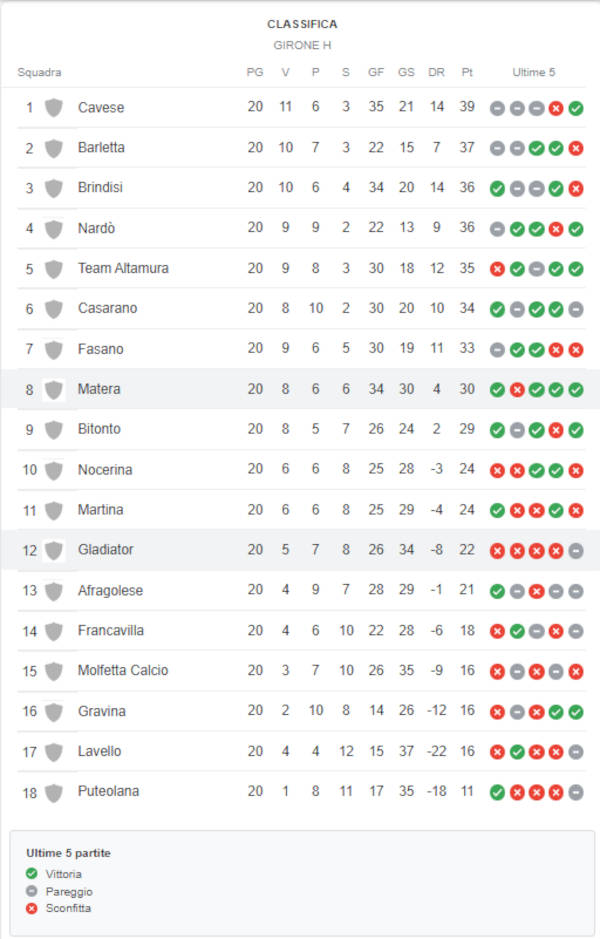The height and width of the screenshot is (939, 600).
Task: Open the Nardò team link
Action: (96, 228)
